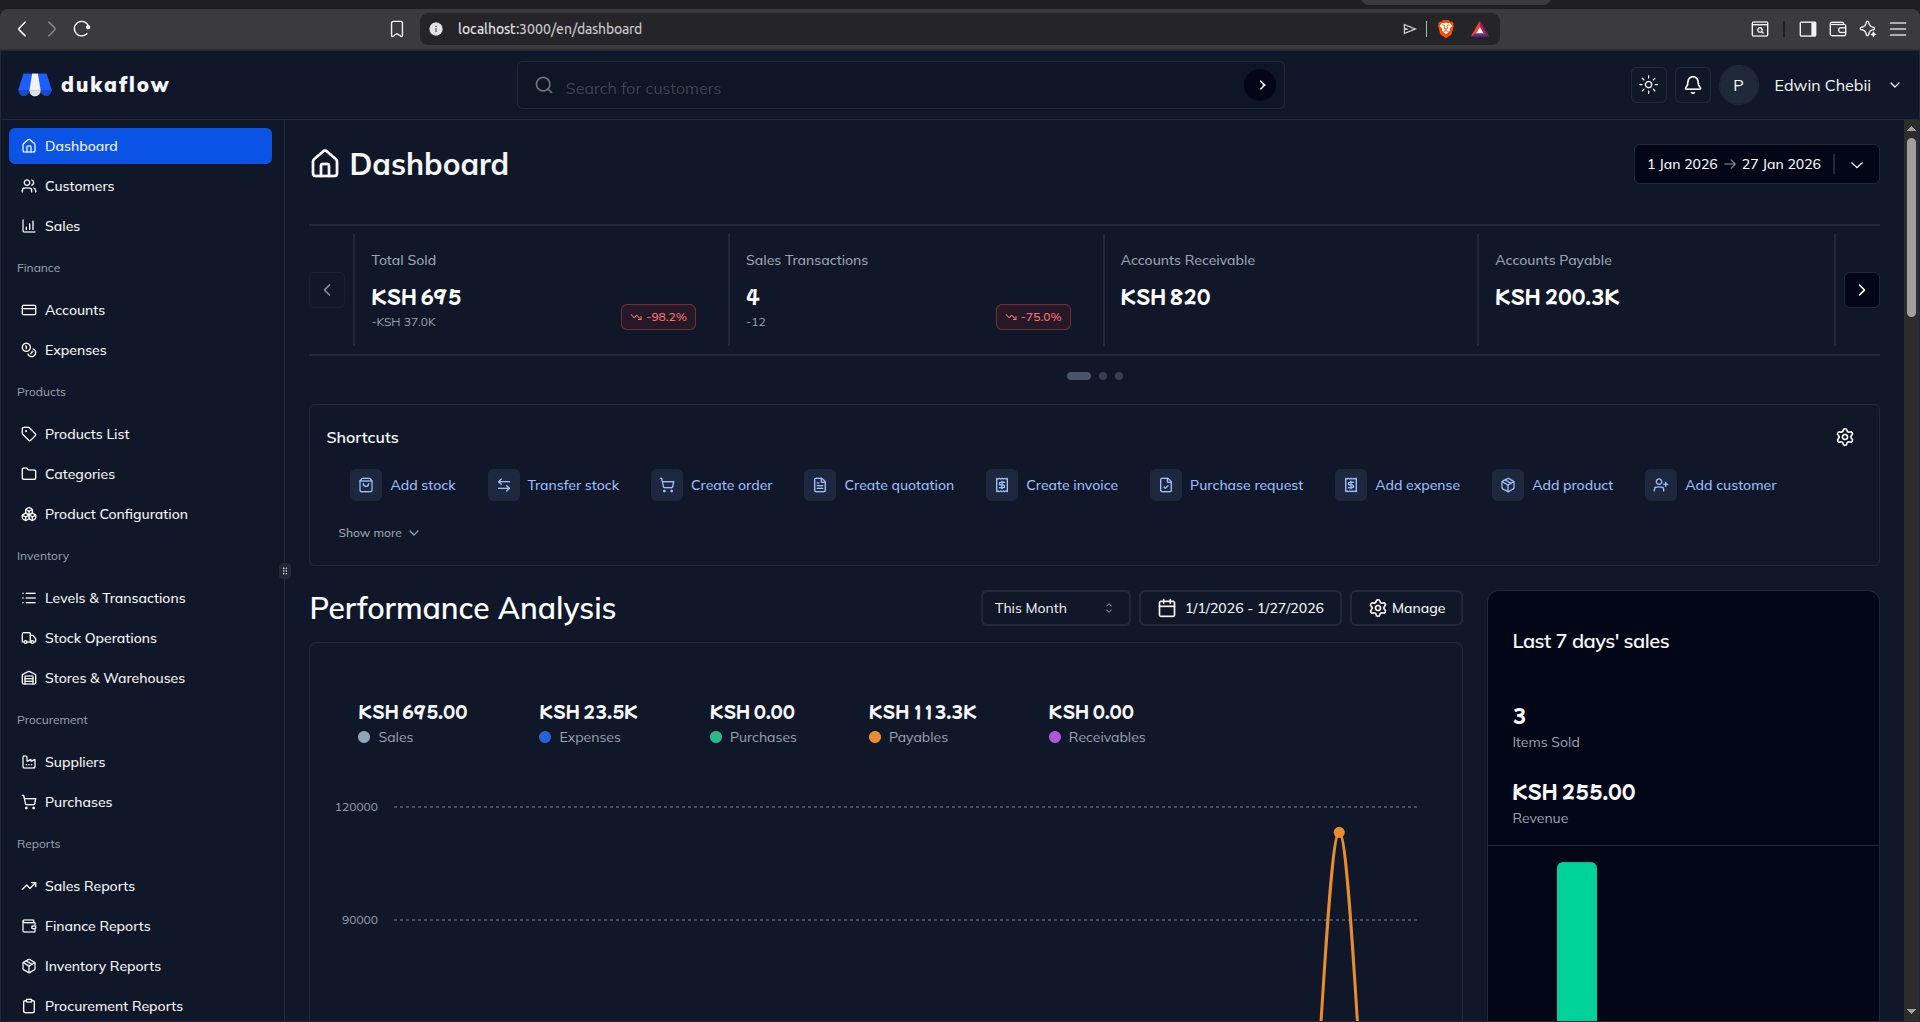Click the Add expense shortcut icon
The image size is (1920, 1022).
pos(1351,485)
